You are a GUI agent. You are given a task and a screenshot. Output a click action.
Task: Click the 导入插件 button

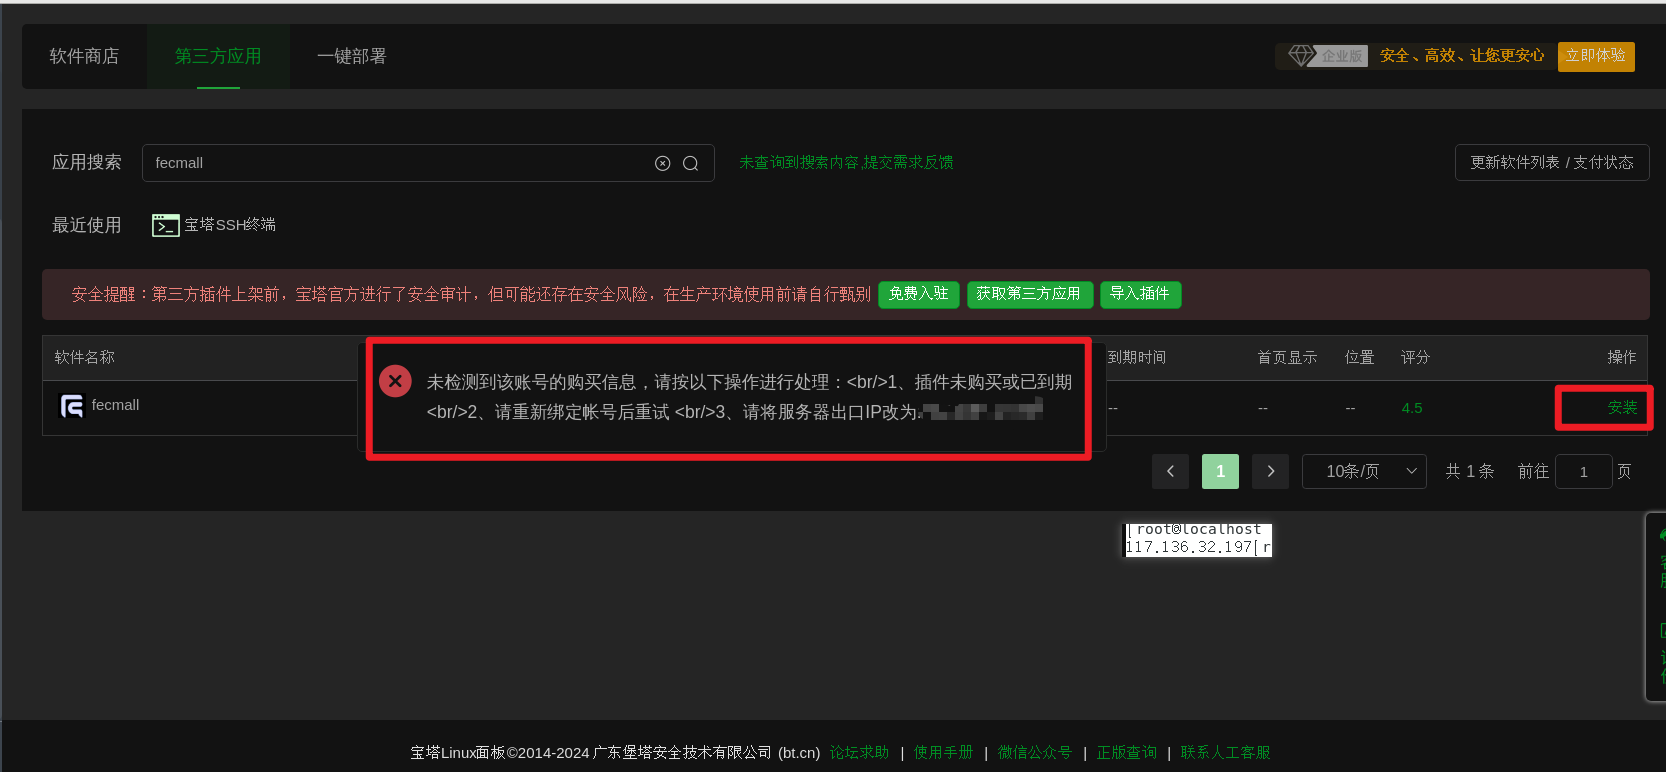click(x=1141, y=294)
